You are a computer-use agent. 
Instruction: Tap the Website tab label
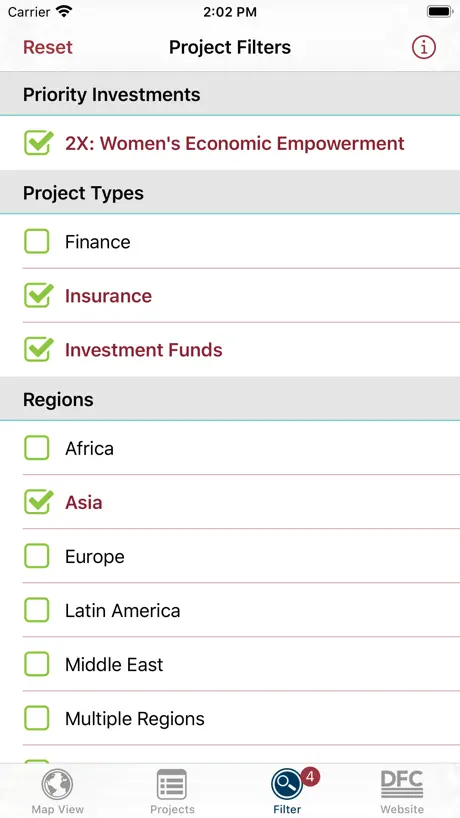coord(402,810)
